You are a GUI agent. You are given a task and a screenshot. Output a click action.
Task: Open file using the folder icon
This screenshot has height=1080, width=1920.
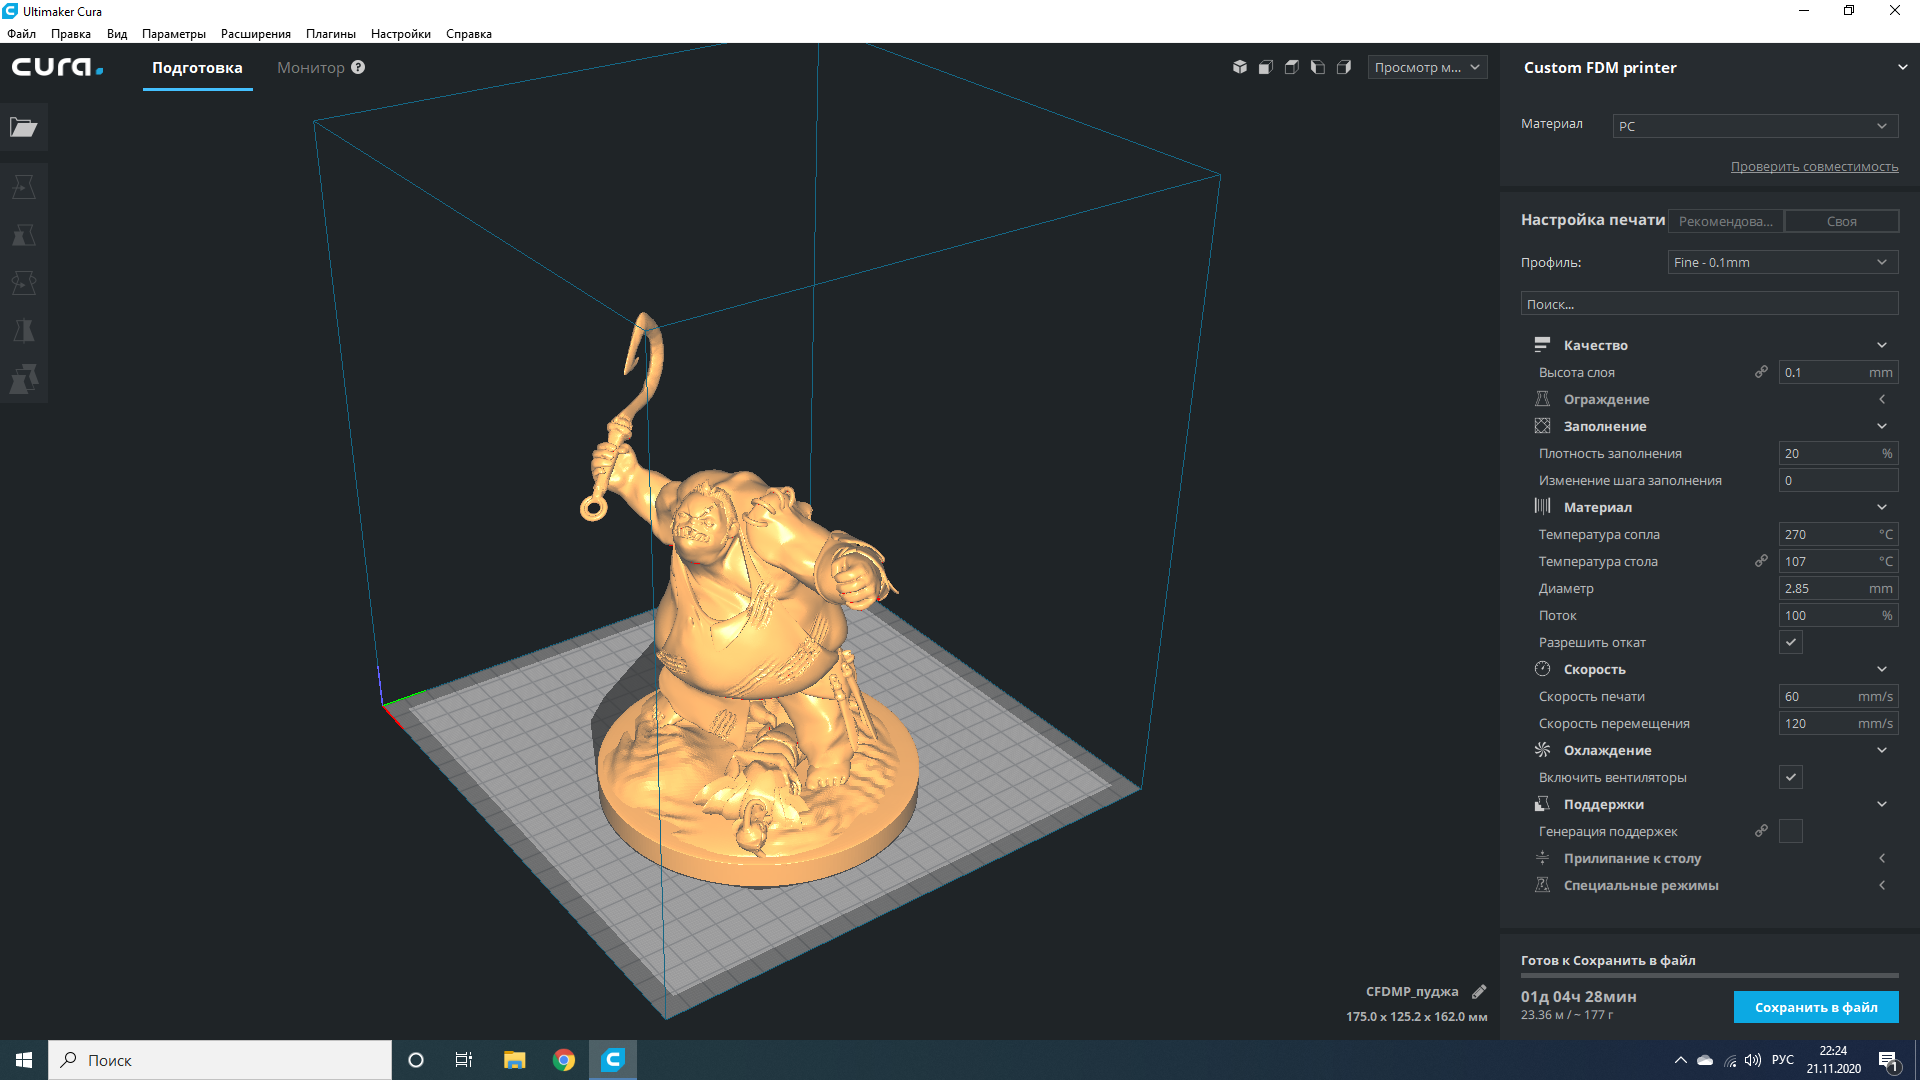coord(24,127)
